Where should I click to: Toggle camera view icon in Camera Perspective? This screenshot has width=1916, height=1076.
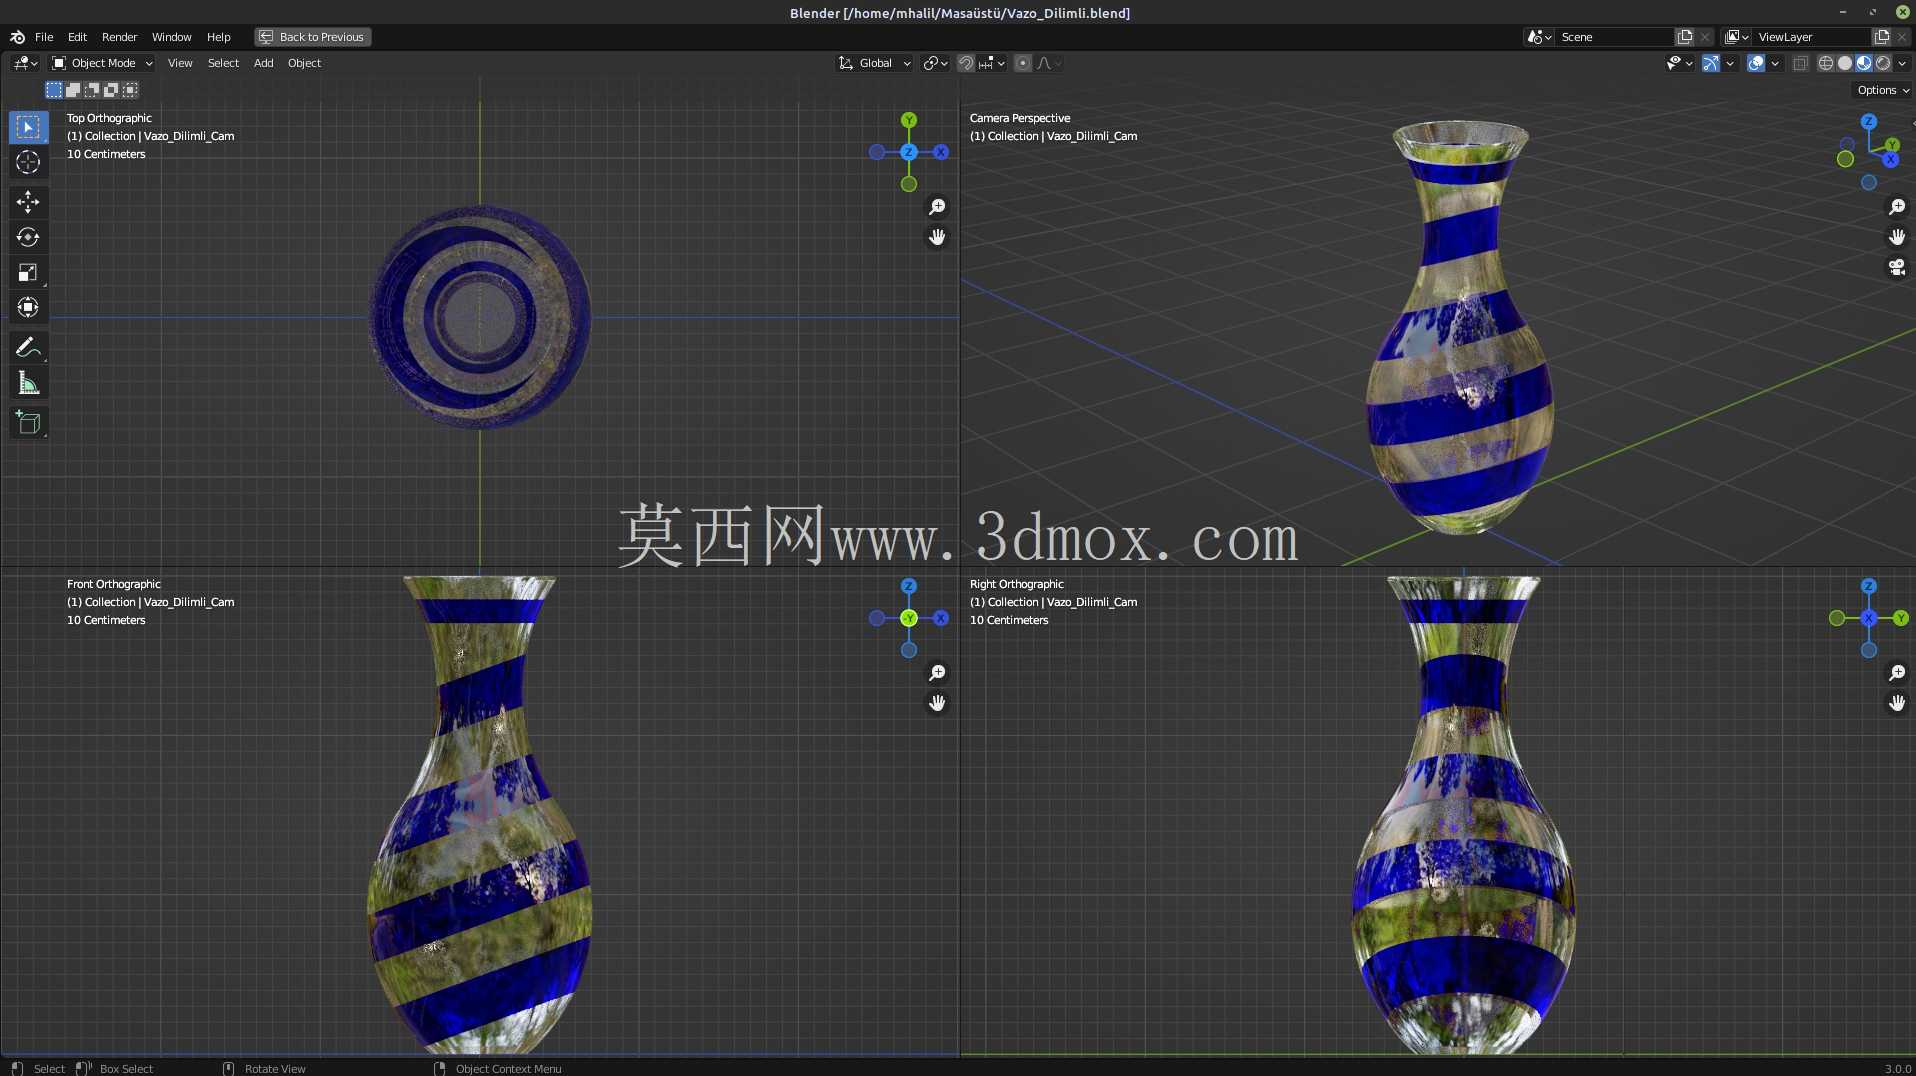[x=1897, y=267]
